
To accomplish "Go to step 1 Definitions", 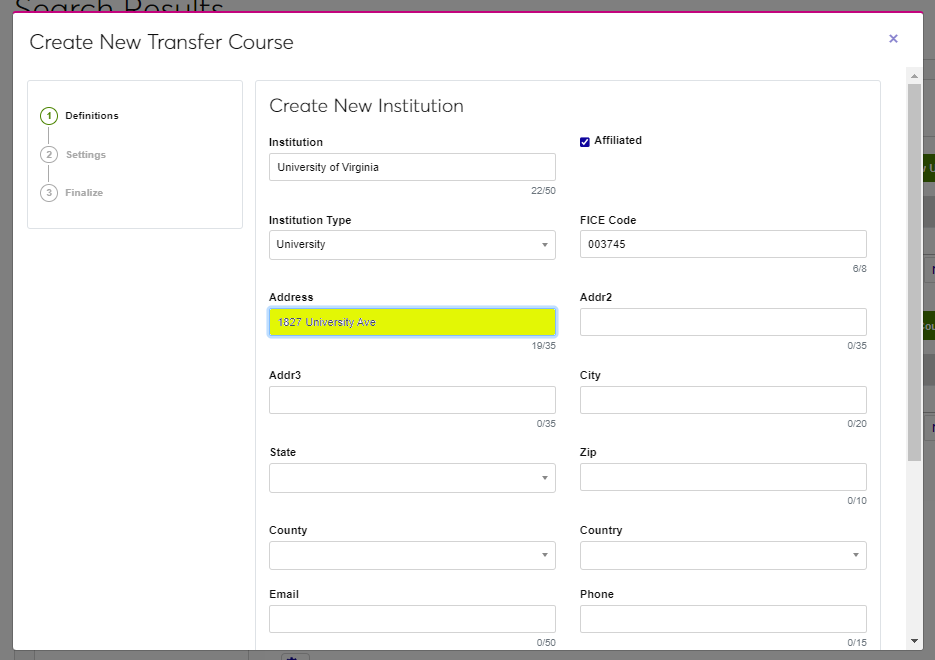I will coord(79,116).
